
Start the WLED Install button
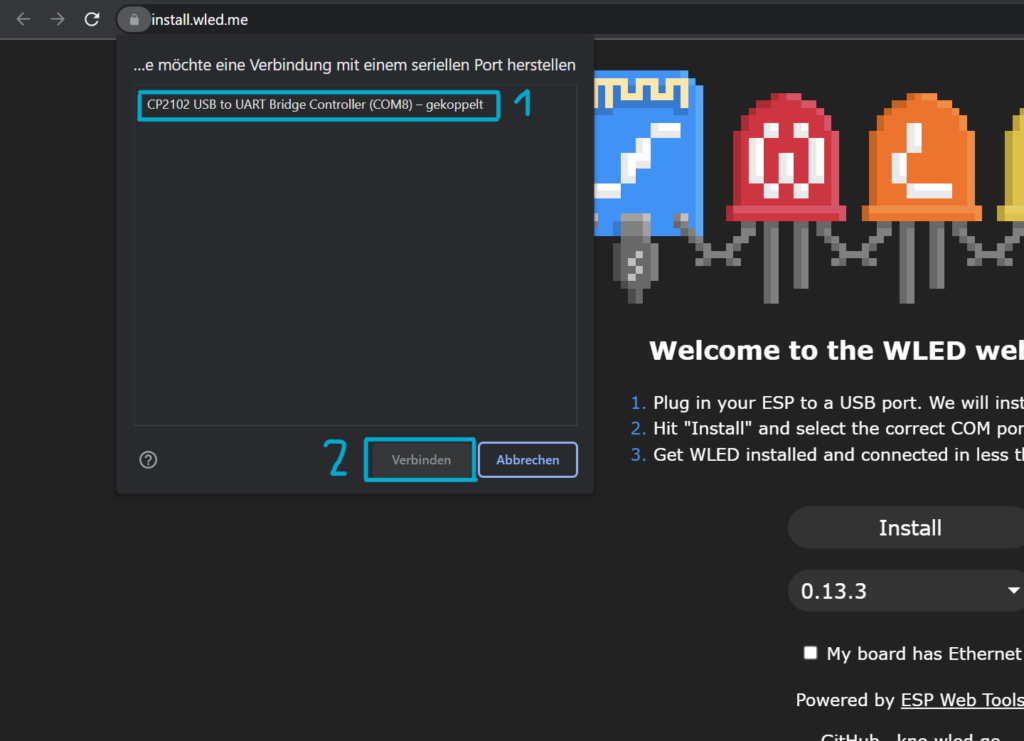click(908, 528)
